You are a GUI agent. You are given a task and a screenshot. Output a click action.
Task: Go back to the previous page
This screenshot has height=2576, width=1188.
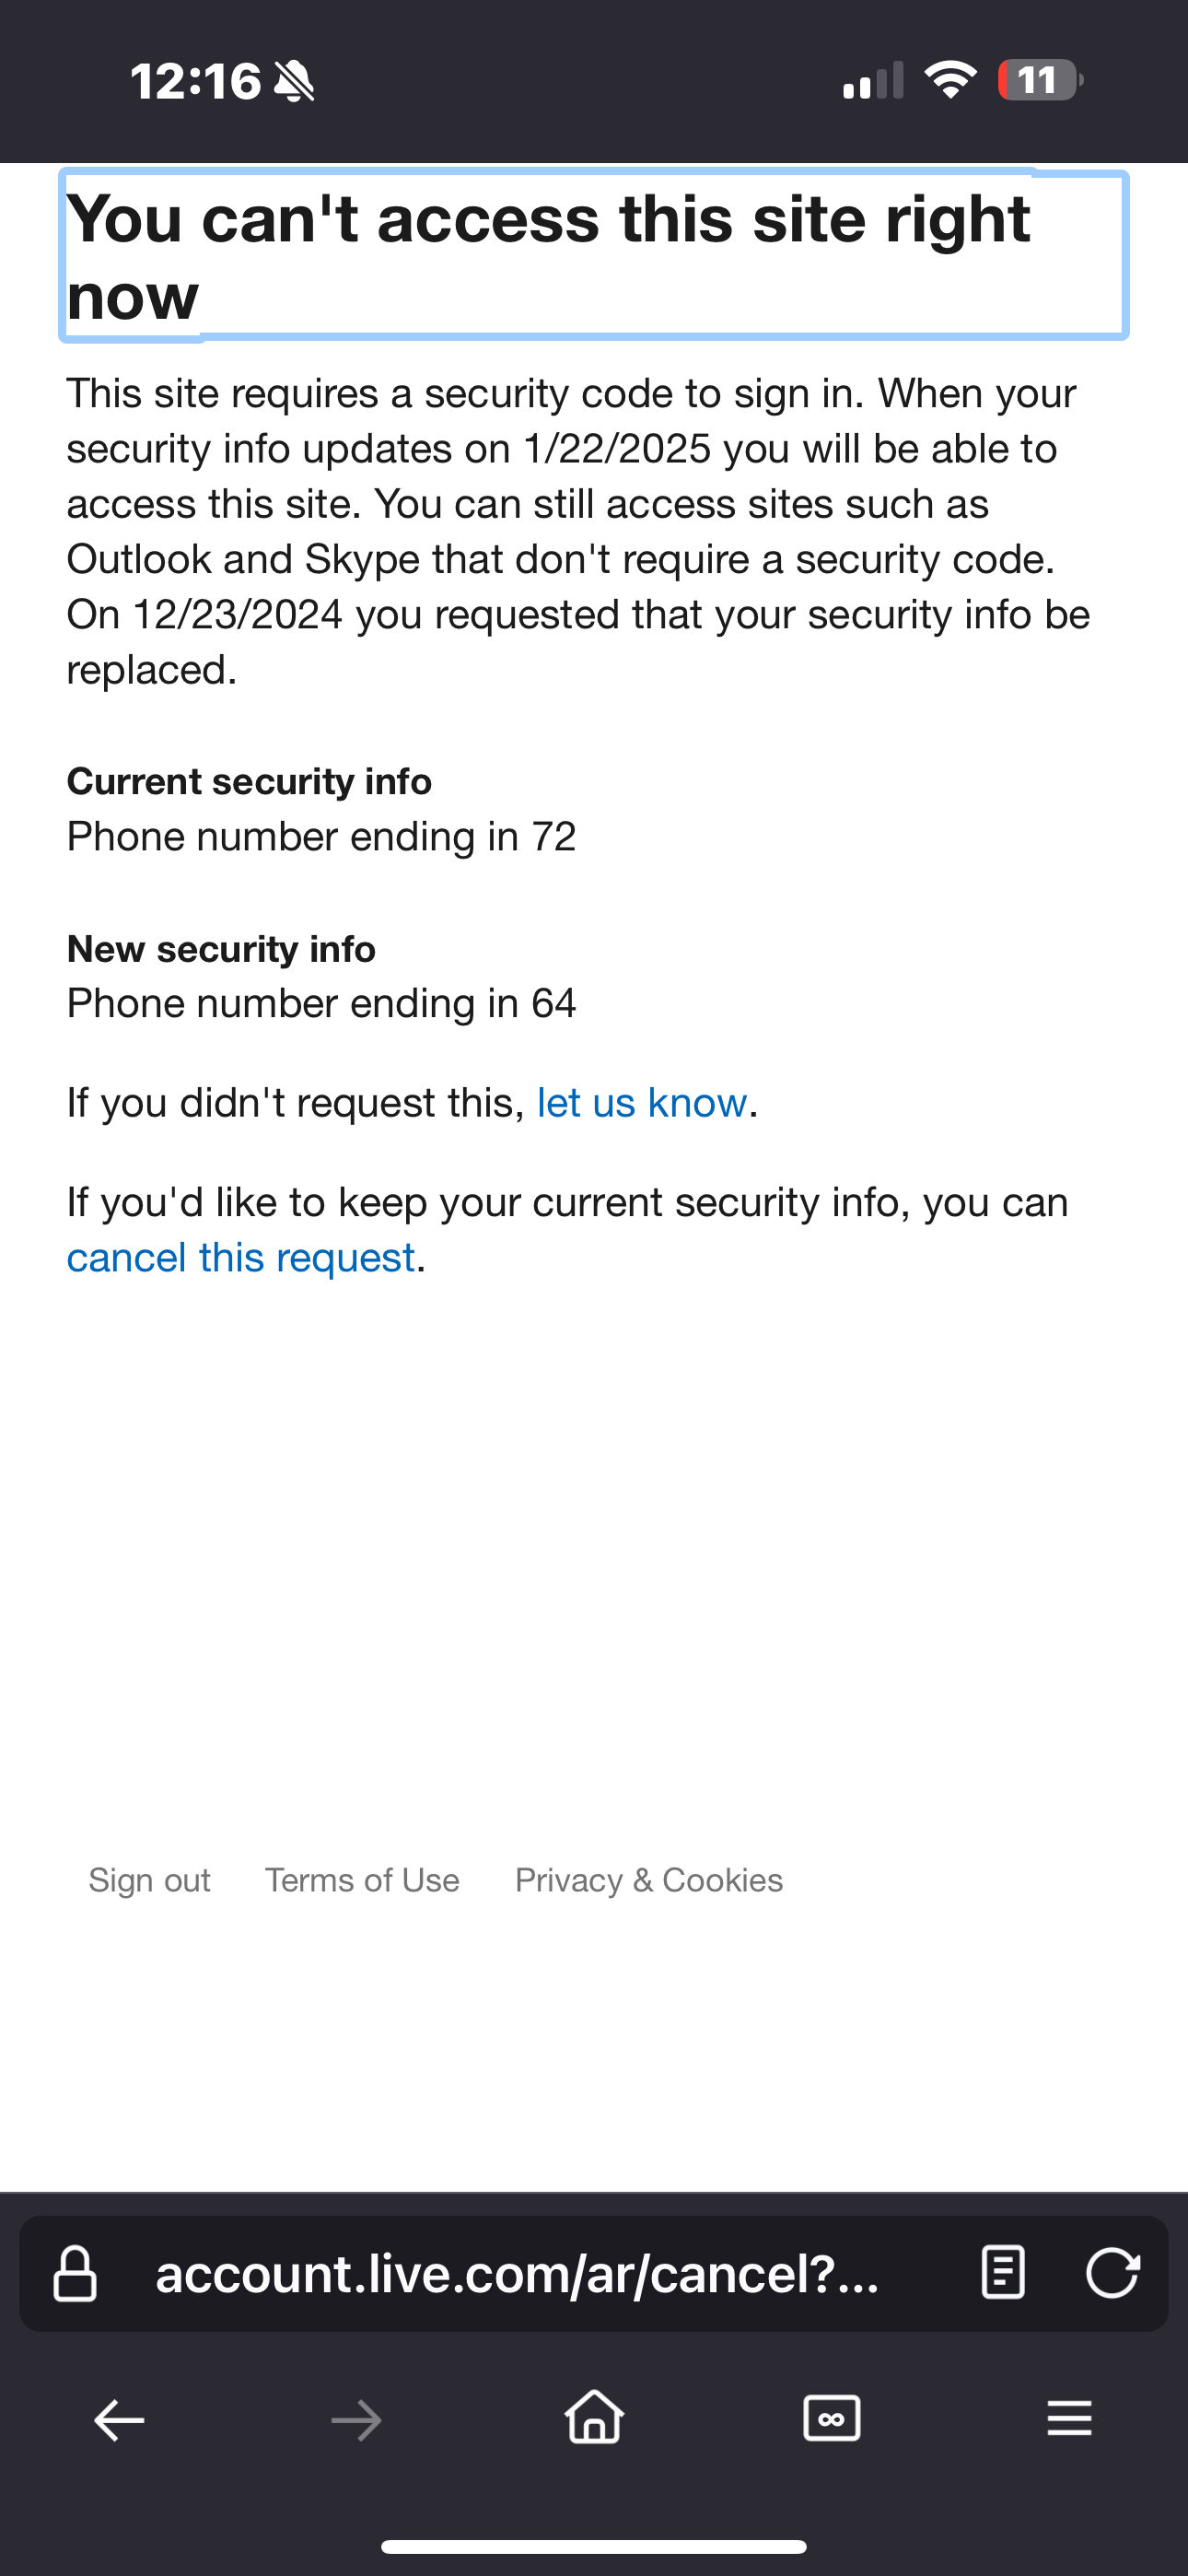click(x=118, y=2419)
